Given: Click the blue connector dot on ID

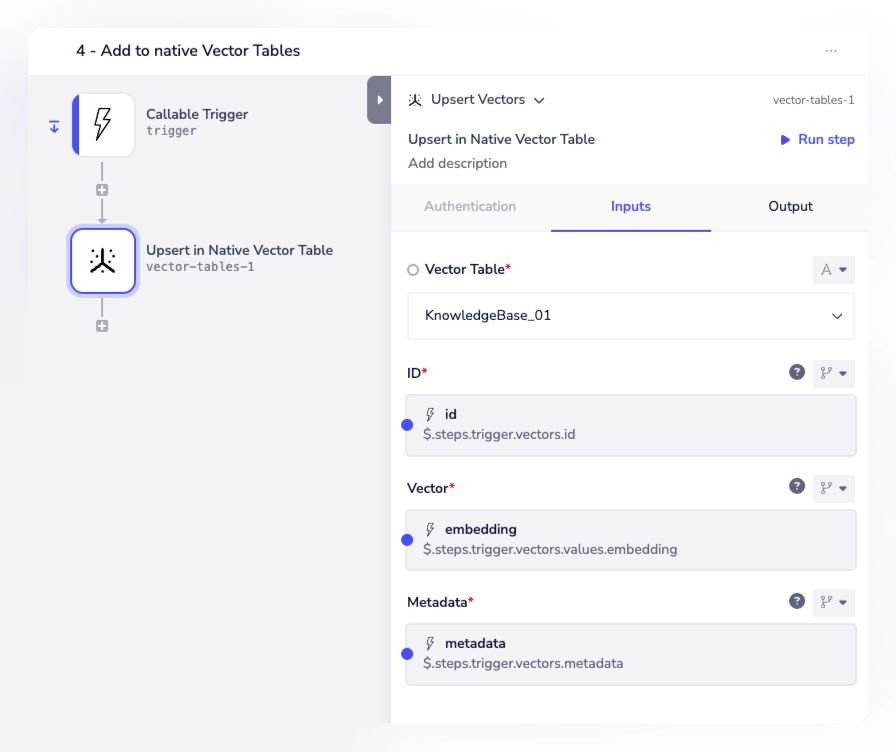Looking at the screenshot, I should (x=407, y=425).
